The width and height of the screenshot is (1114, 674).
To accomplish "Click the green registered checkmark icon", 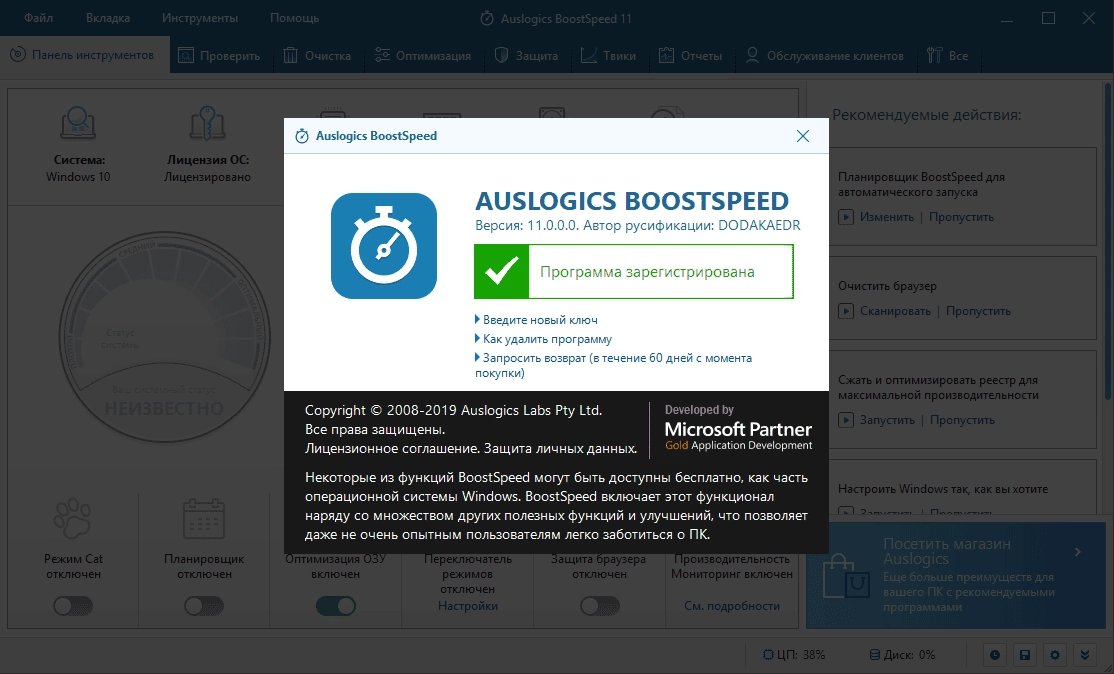I will click(502, 271).
